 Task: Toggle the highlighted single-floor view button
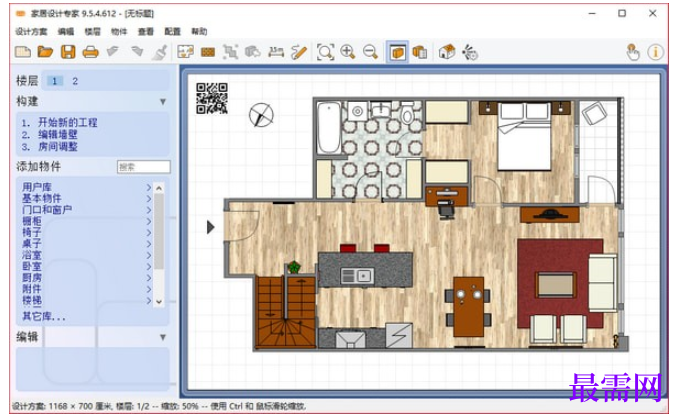point(397,52)
